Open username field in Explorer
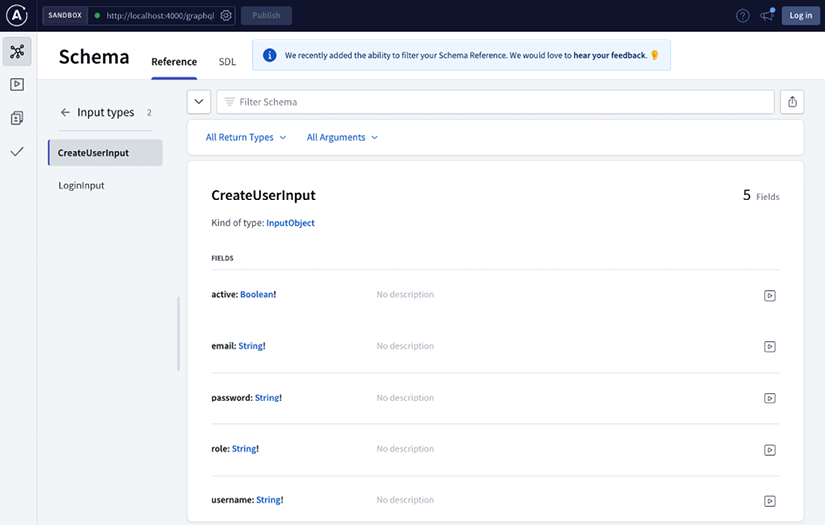Screen dimensions: 825x525 (769, 501)
